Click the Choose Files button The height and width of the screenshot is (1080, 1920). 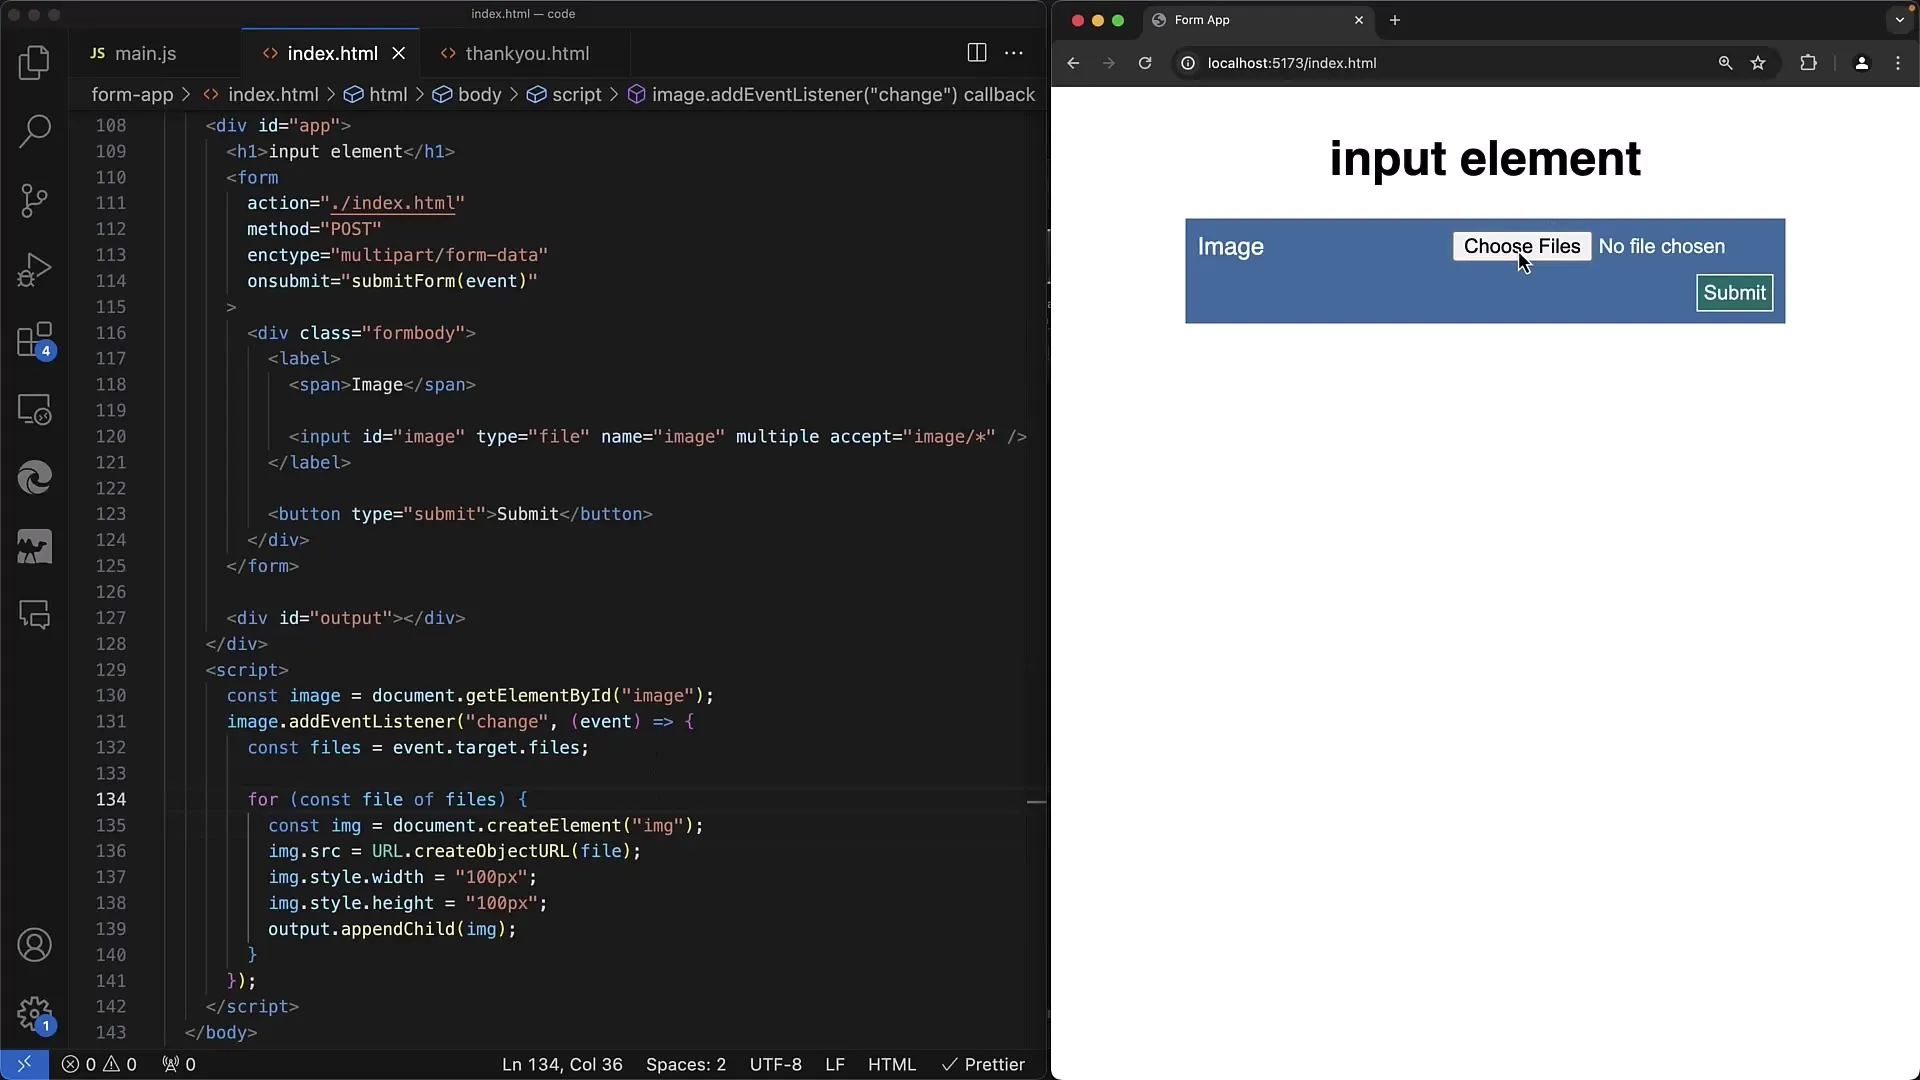click(x=1522, y=247)
